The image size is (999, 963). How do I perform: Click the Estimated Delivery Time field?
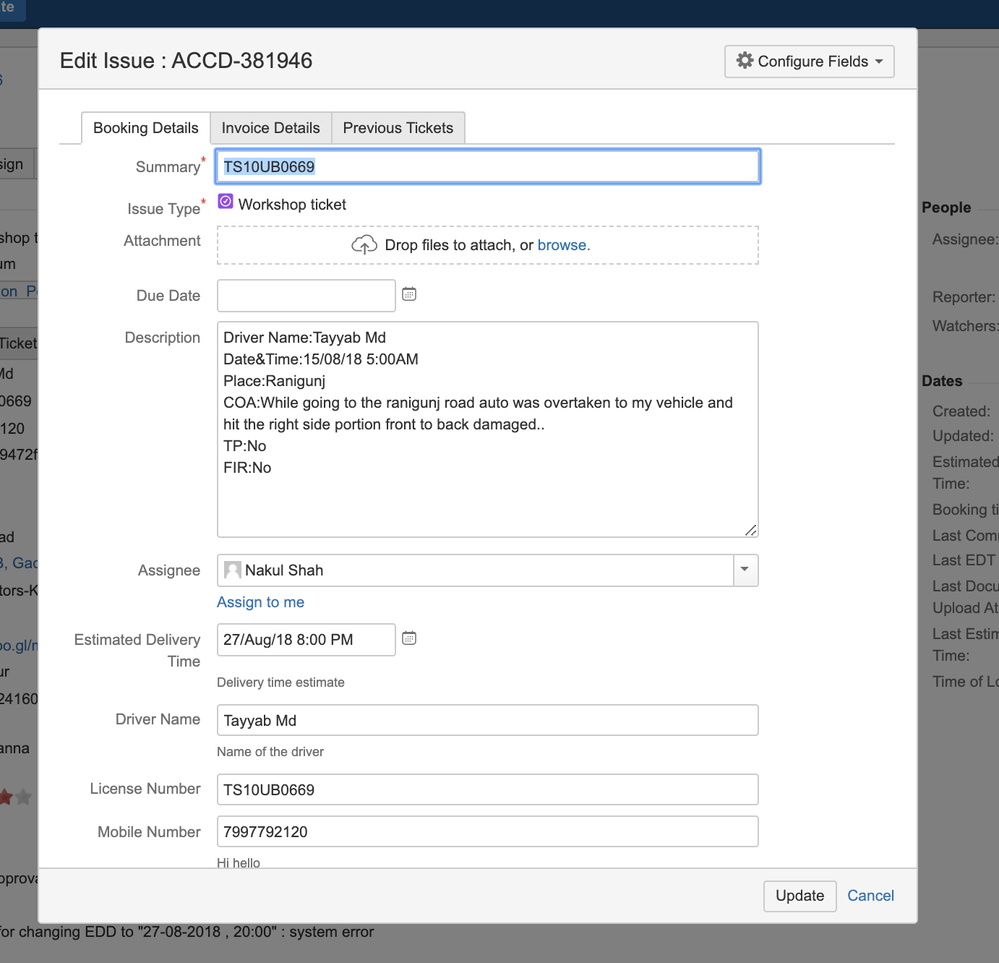(306, 640)
